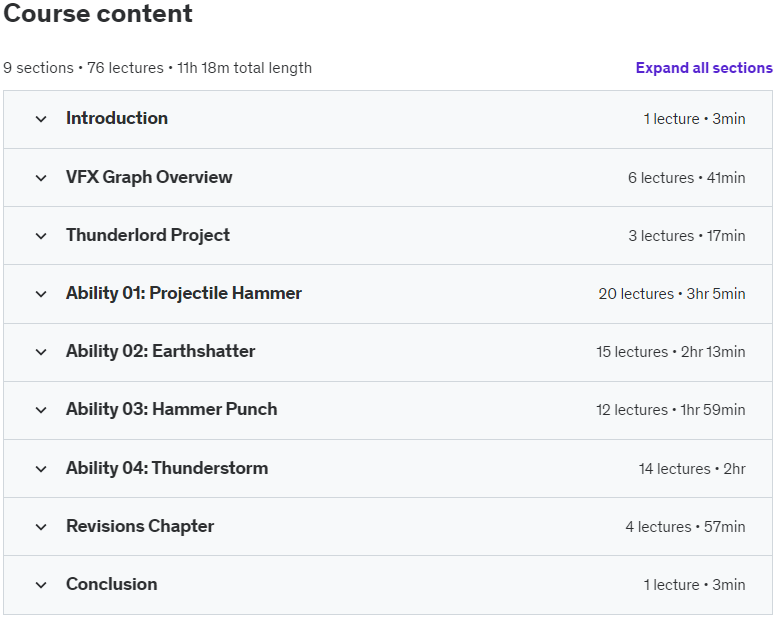Click '14 lectures • 2hr' text
The height and width of the screenshot is (618, 776).
692,469
